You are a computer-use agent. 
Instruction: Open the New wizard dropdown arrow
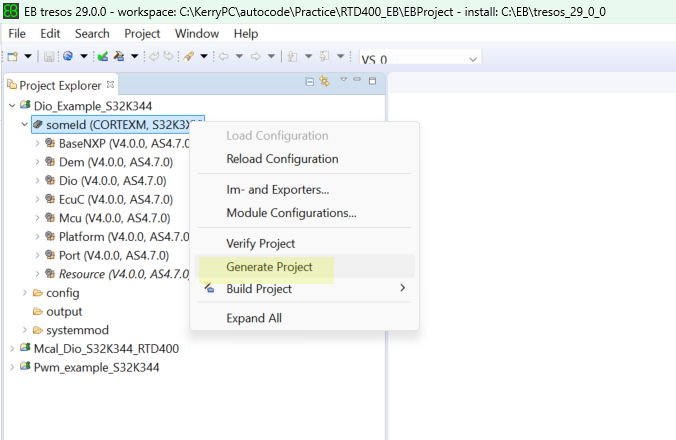click(28, 56)
